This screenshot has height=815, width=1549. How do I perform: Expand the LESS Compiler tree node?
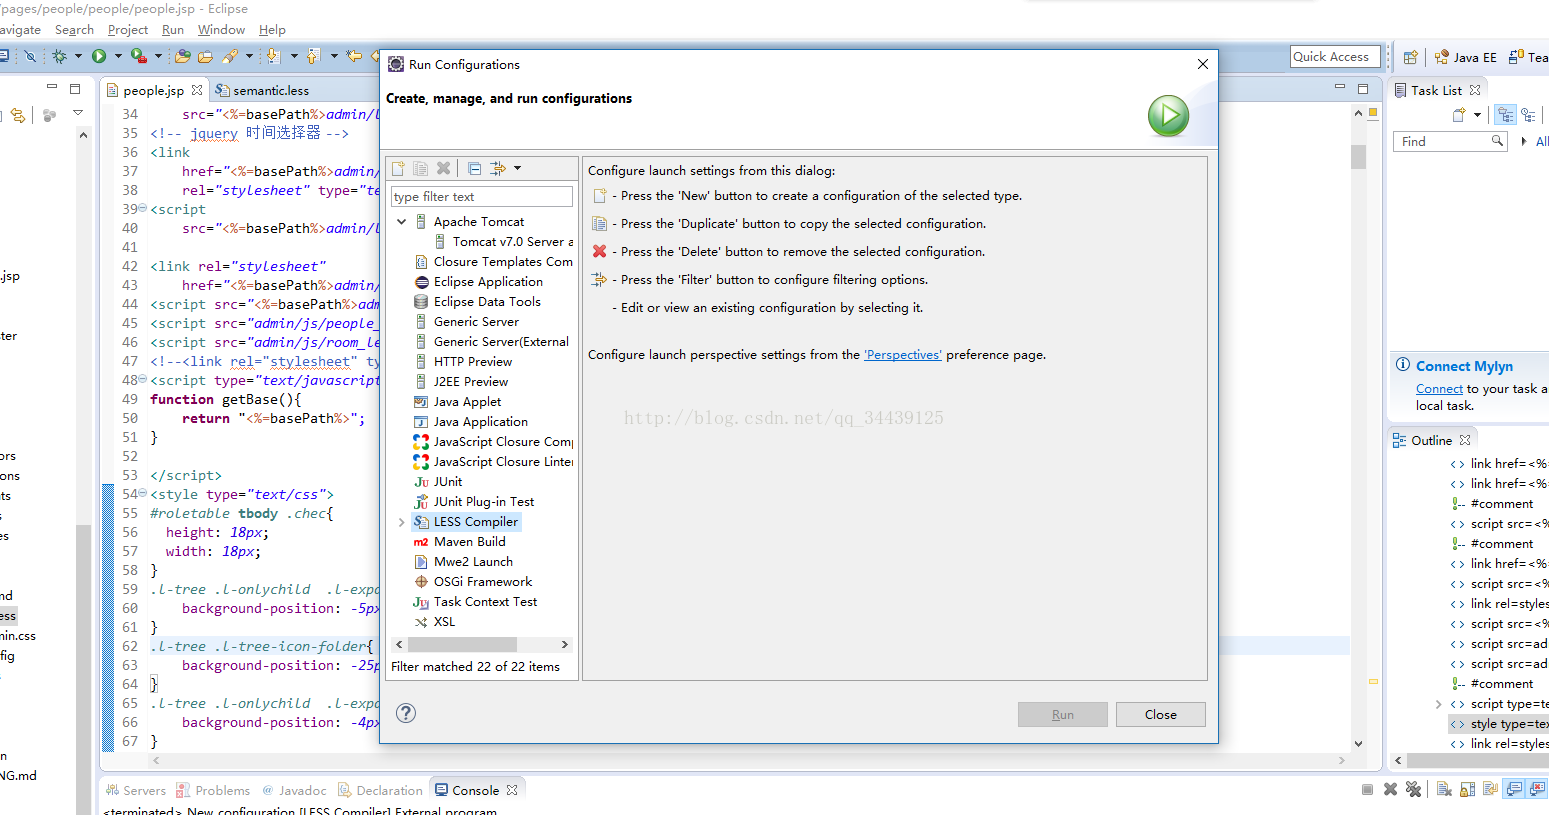[x=402, y=522]
